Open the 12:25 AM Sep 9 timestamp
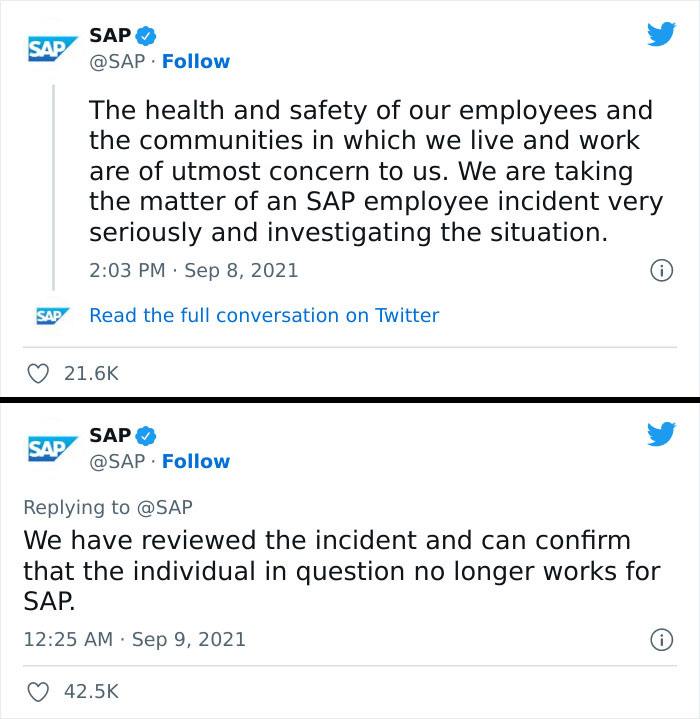The image size is (700, 719). pyautogui.click(x=134, y=639)
